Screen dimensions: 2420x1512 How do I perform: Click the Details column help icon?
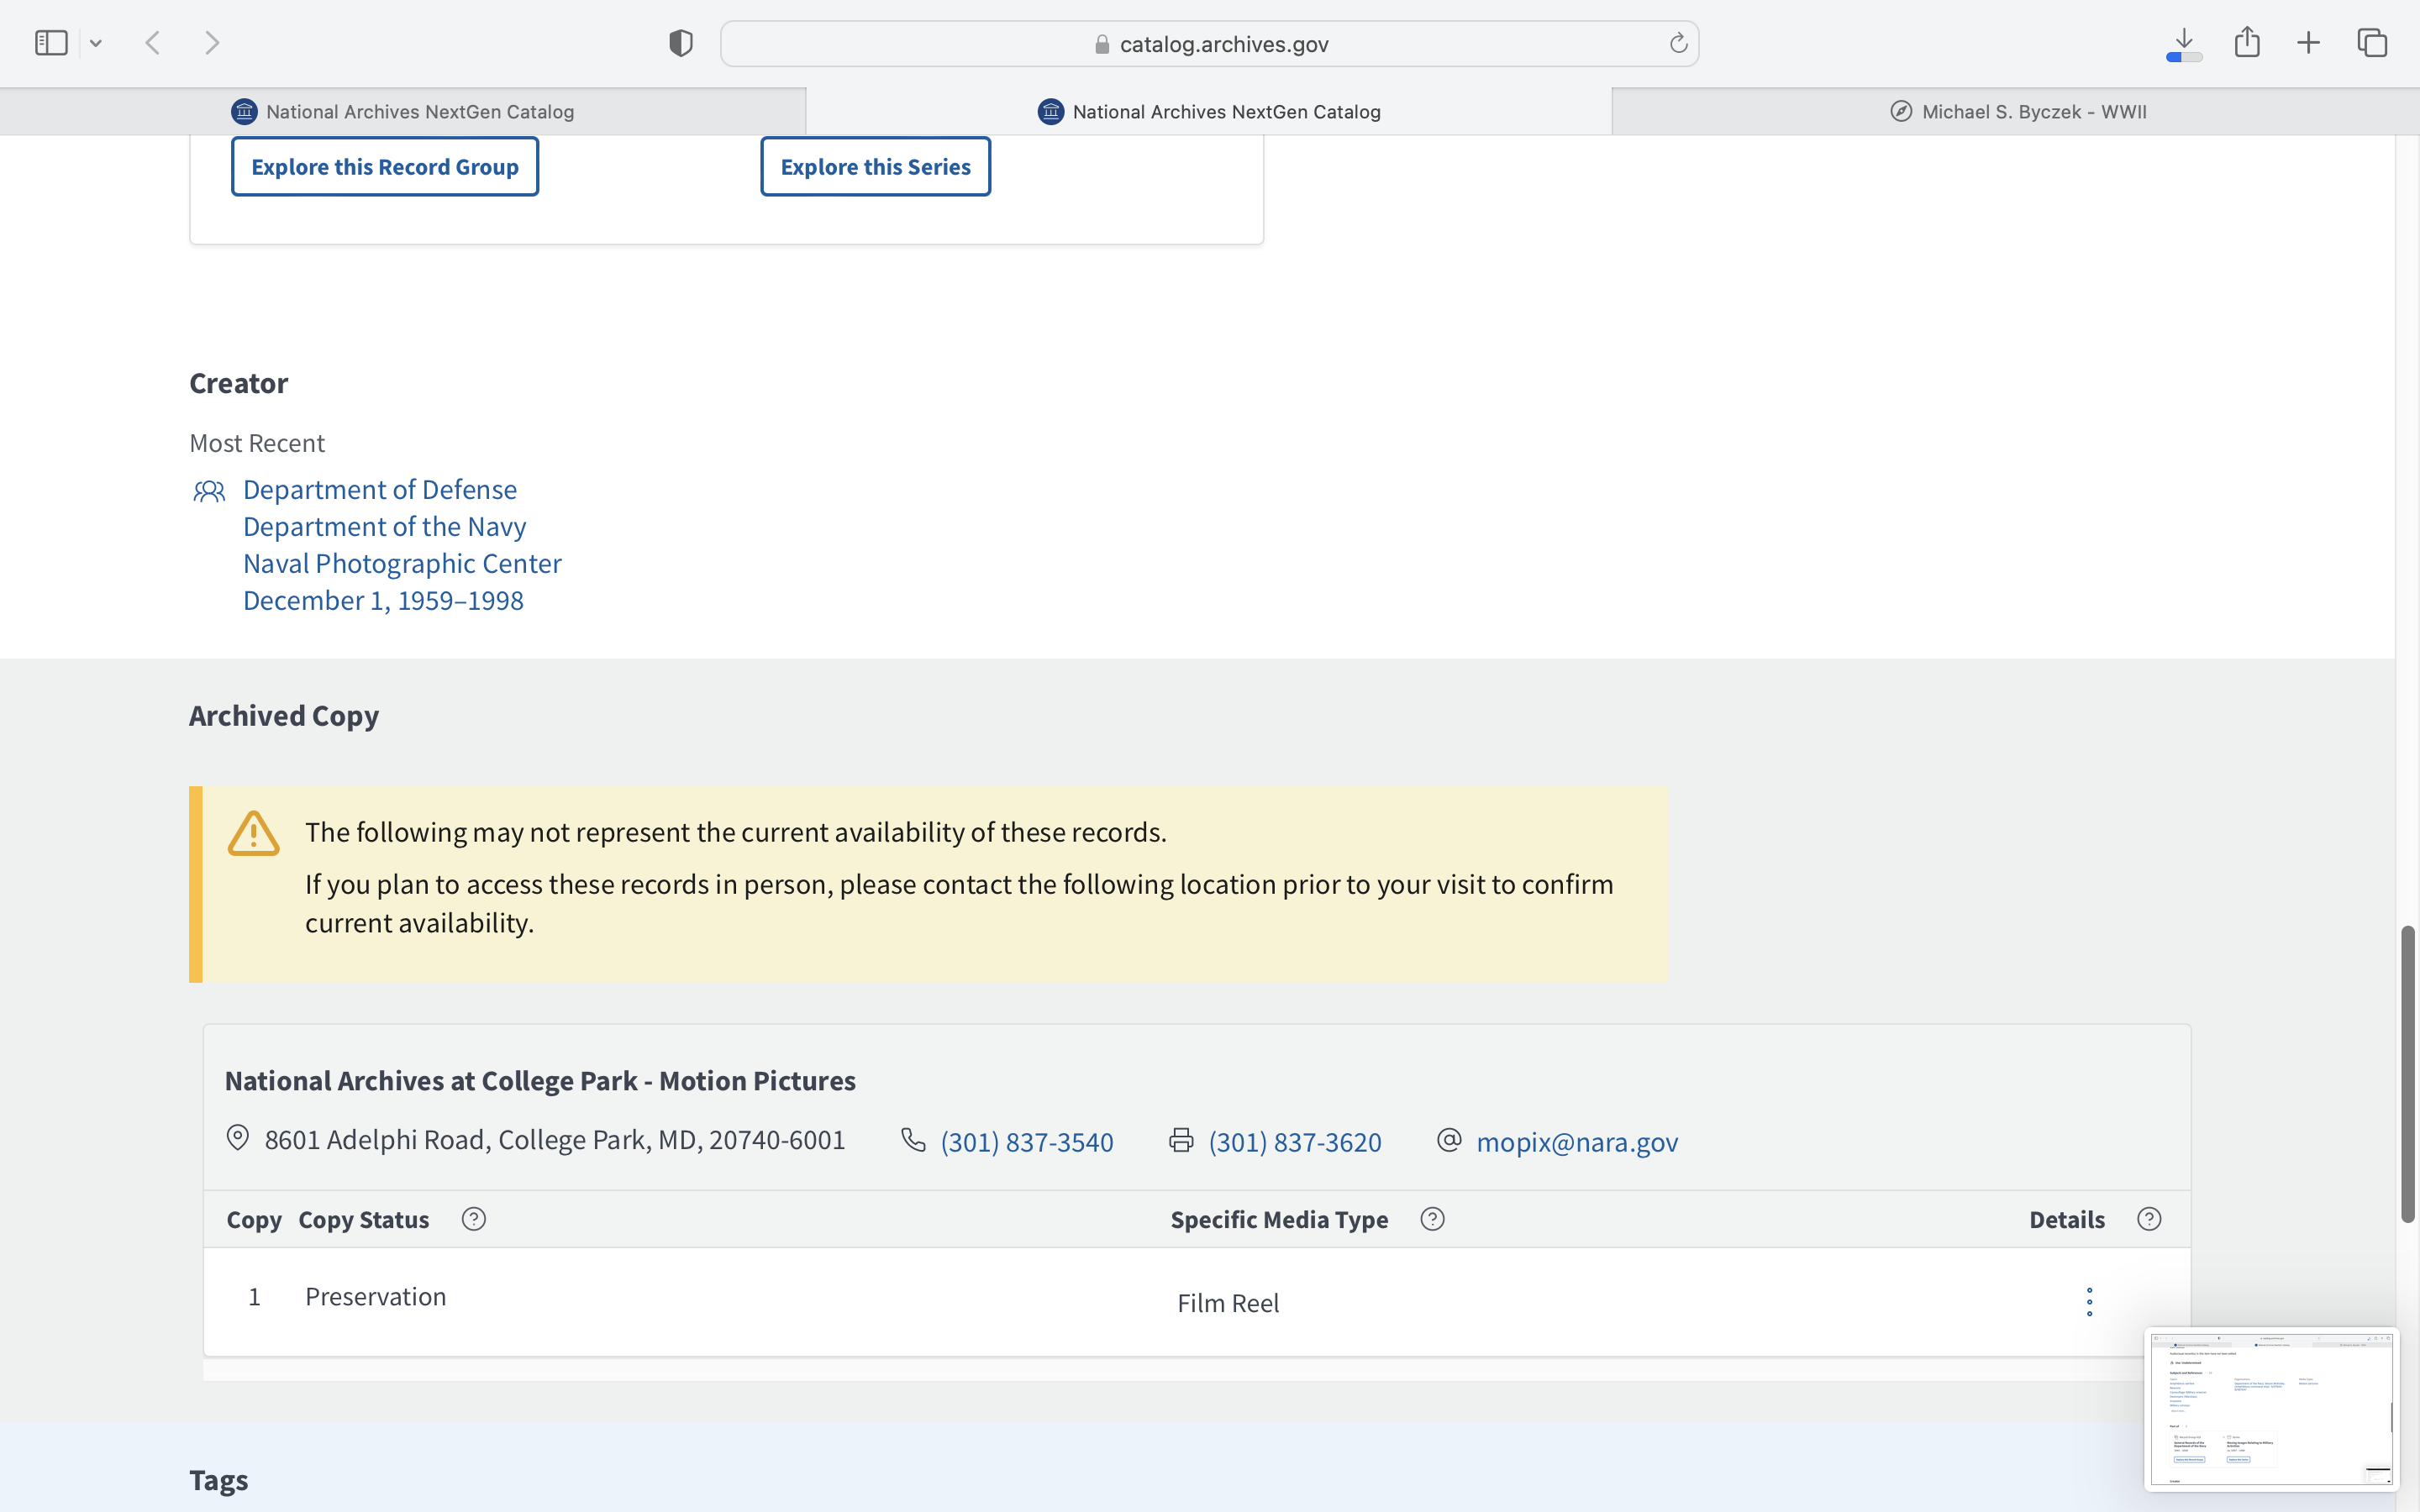tap(2149, 1219)
